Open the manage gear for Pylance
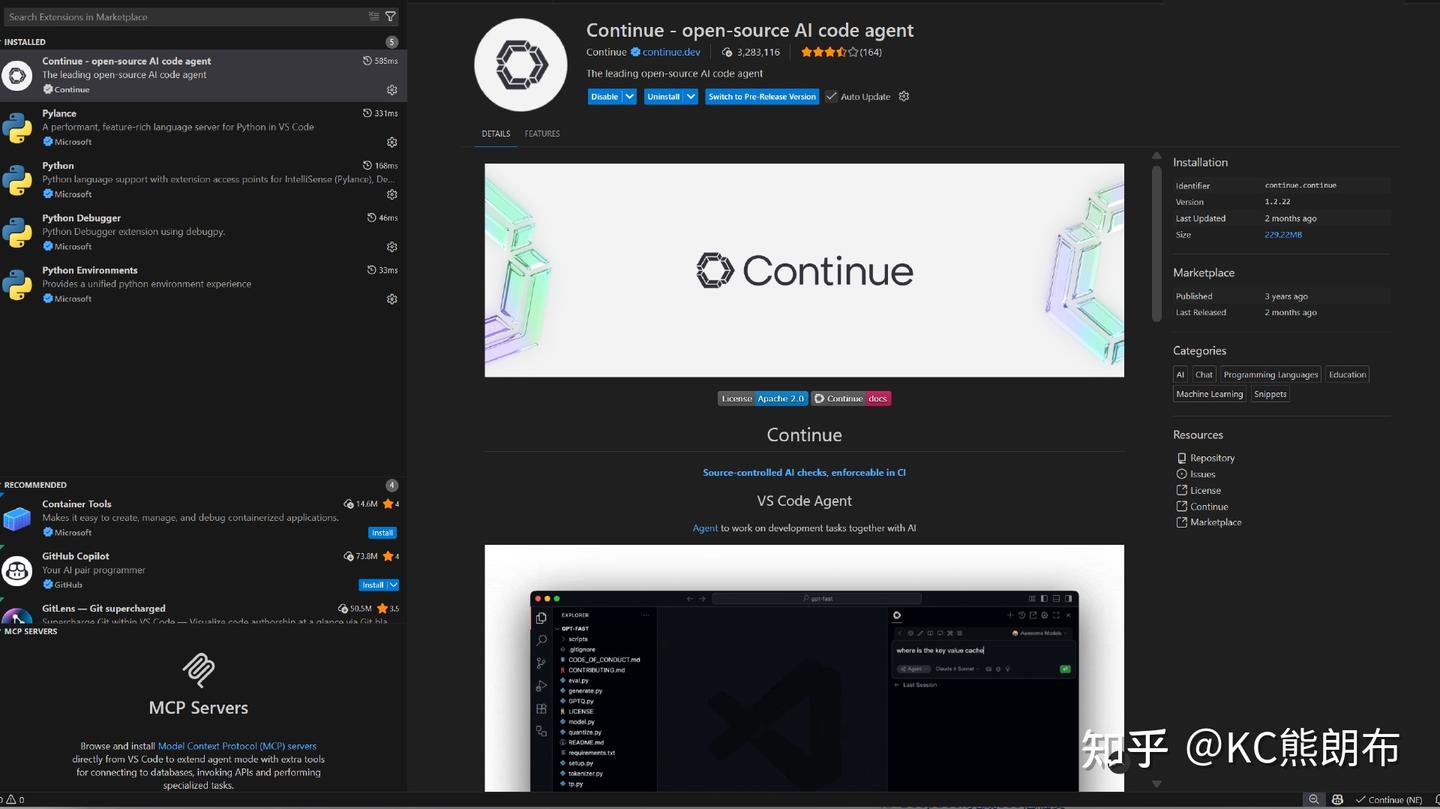Viewport: 1440px width, 809px height. [x=392, y=142]
